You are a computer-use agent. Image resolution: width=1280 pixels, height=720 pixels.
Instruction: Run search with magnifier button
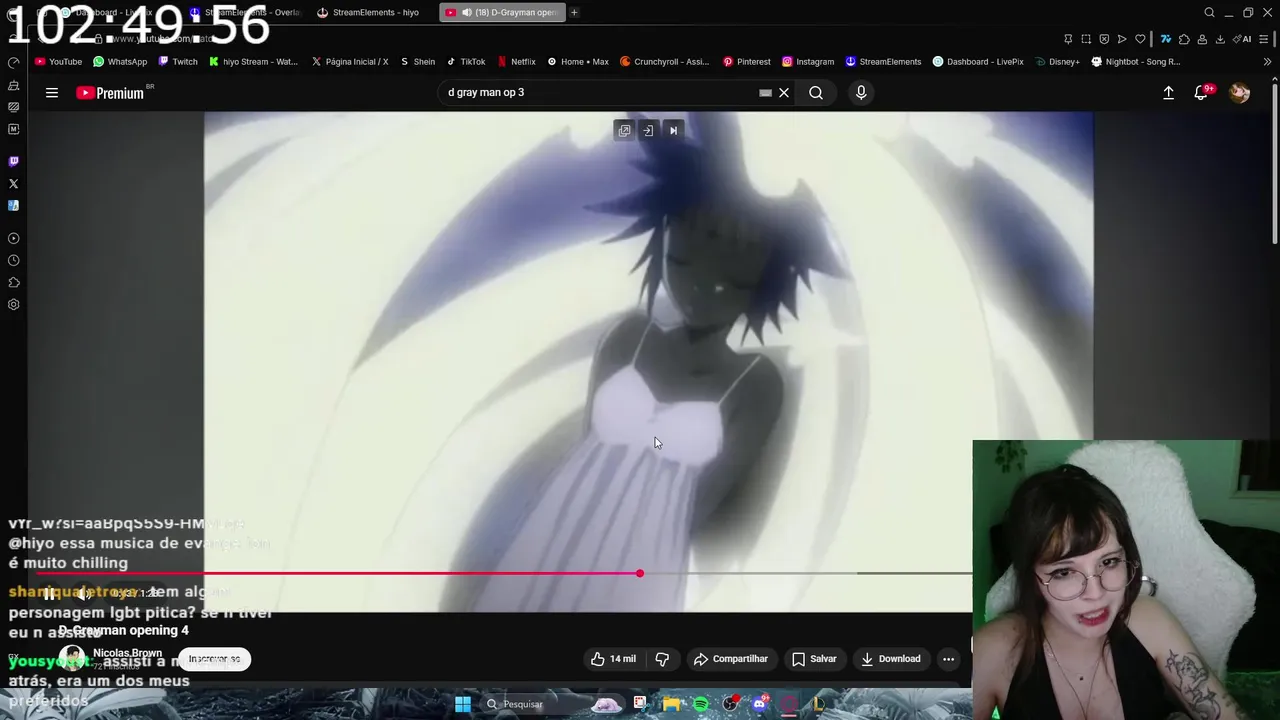(816, 93)
